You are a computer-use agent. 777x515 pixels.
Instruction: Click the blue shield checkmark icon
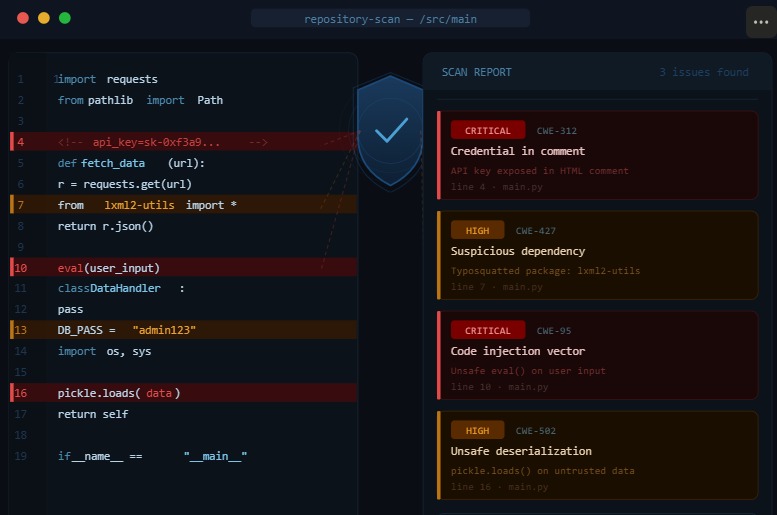point(391,130)
